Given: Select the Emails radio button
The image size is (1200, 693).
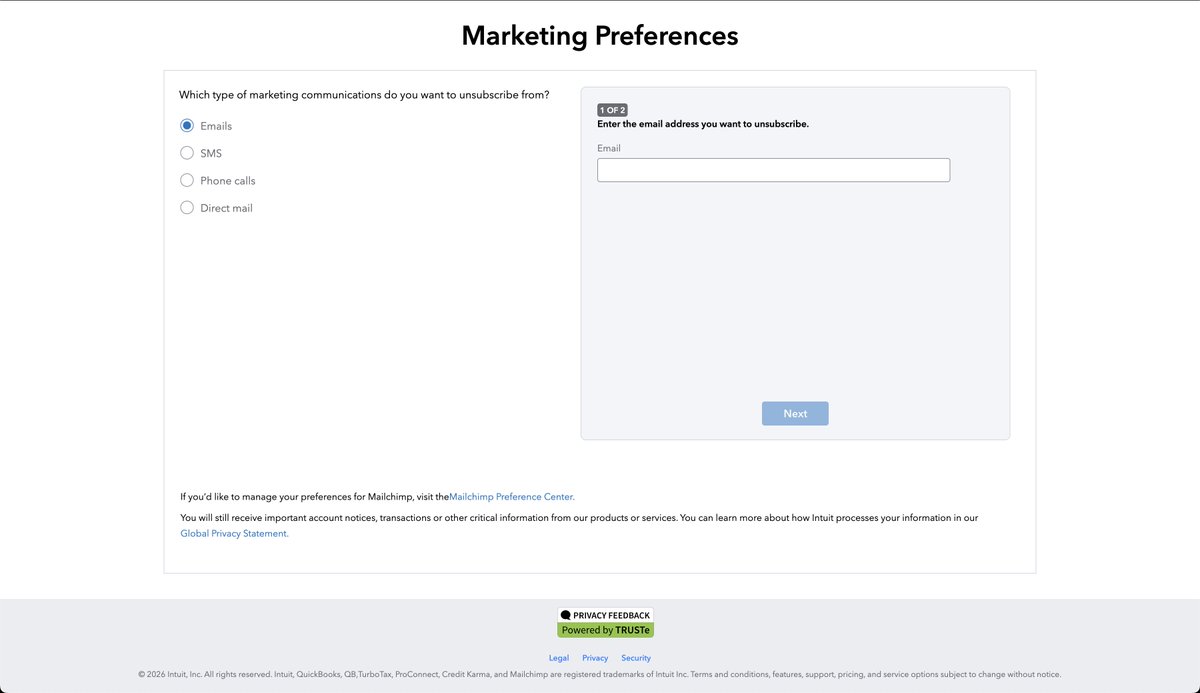Looking at the screenshot, I should coord(187,126).
